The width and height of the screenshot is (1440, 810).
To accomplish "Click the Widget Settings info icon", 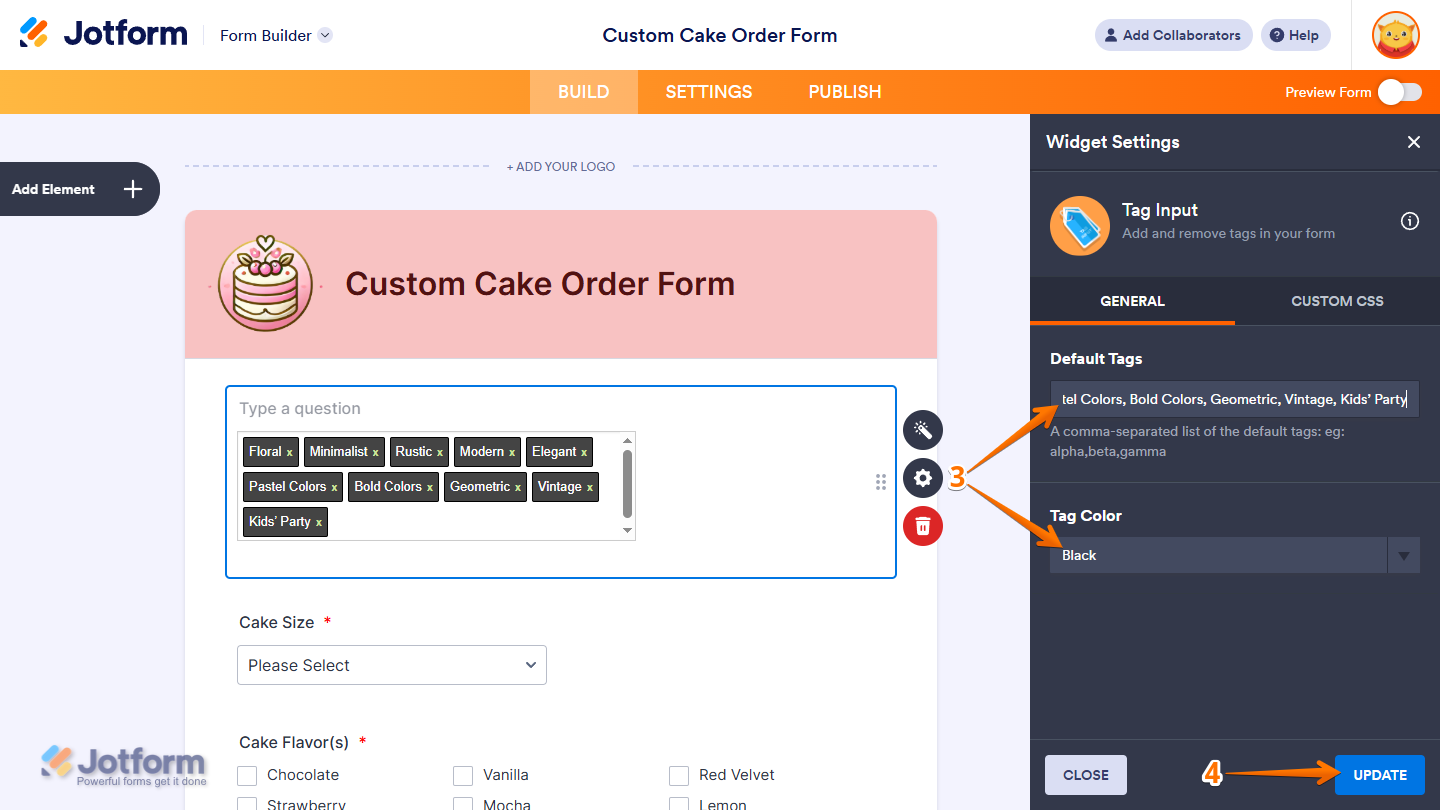I will 1409,221.
